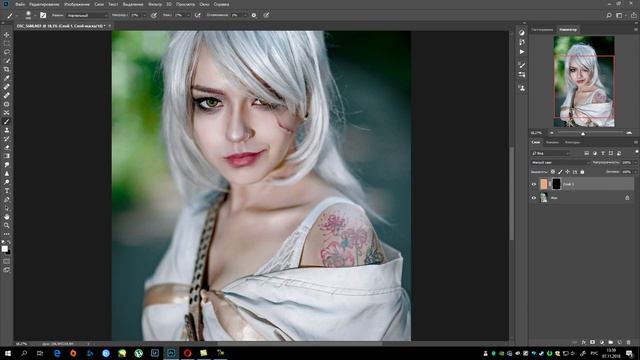Toggle airbrush build-up in options bar

point(197,15)
